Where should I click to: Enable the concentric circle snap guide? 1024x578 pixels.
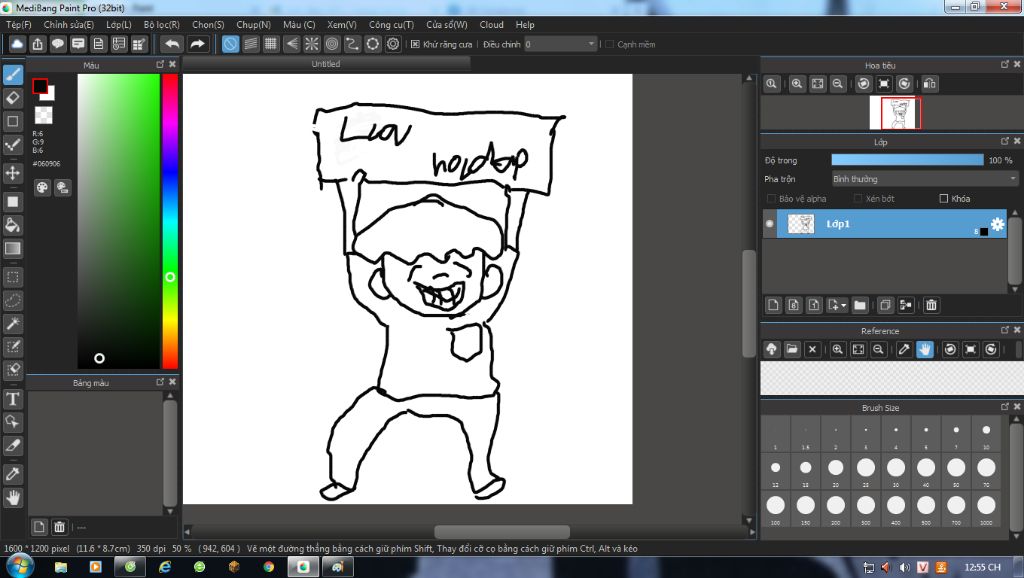coord(332,44)
